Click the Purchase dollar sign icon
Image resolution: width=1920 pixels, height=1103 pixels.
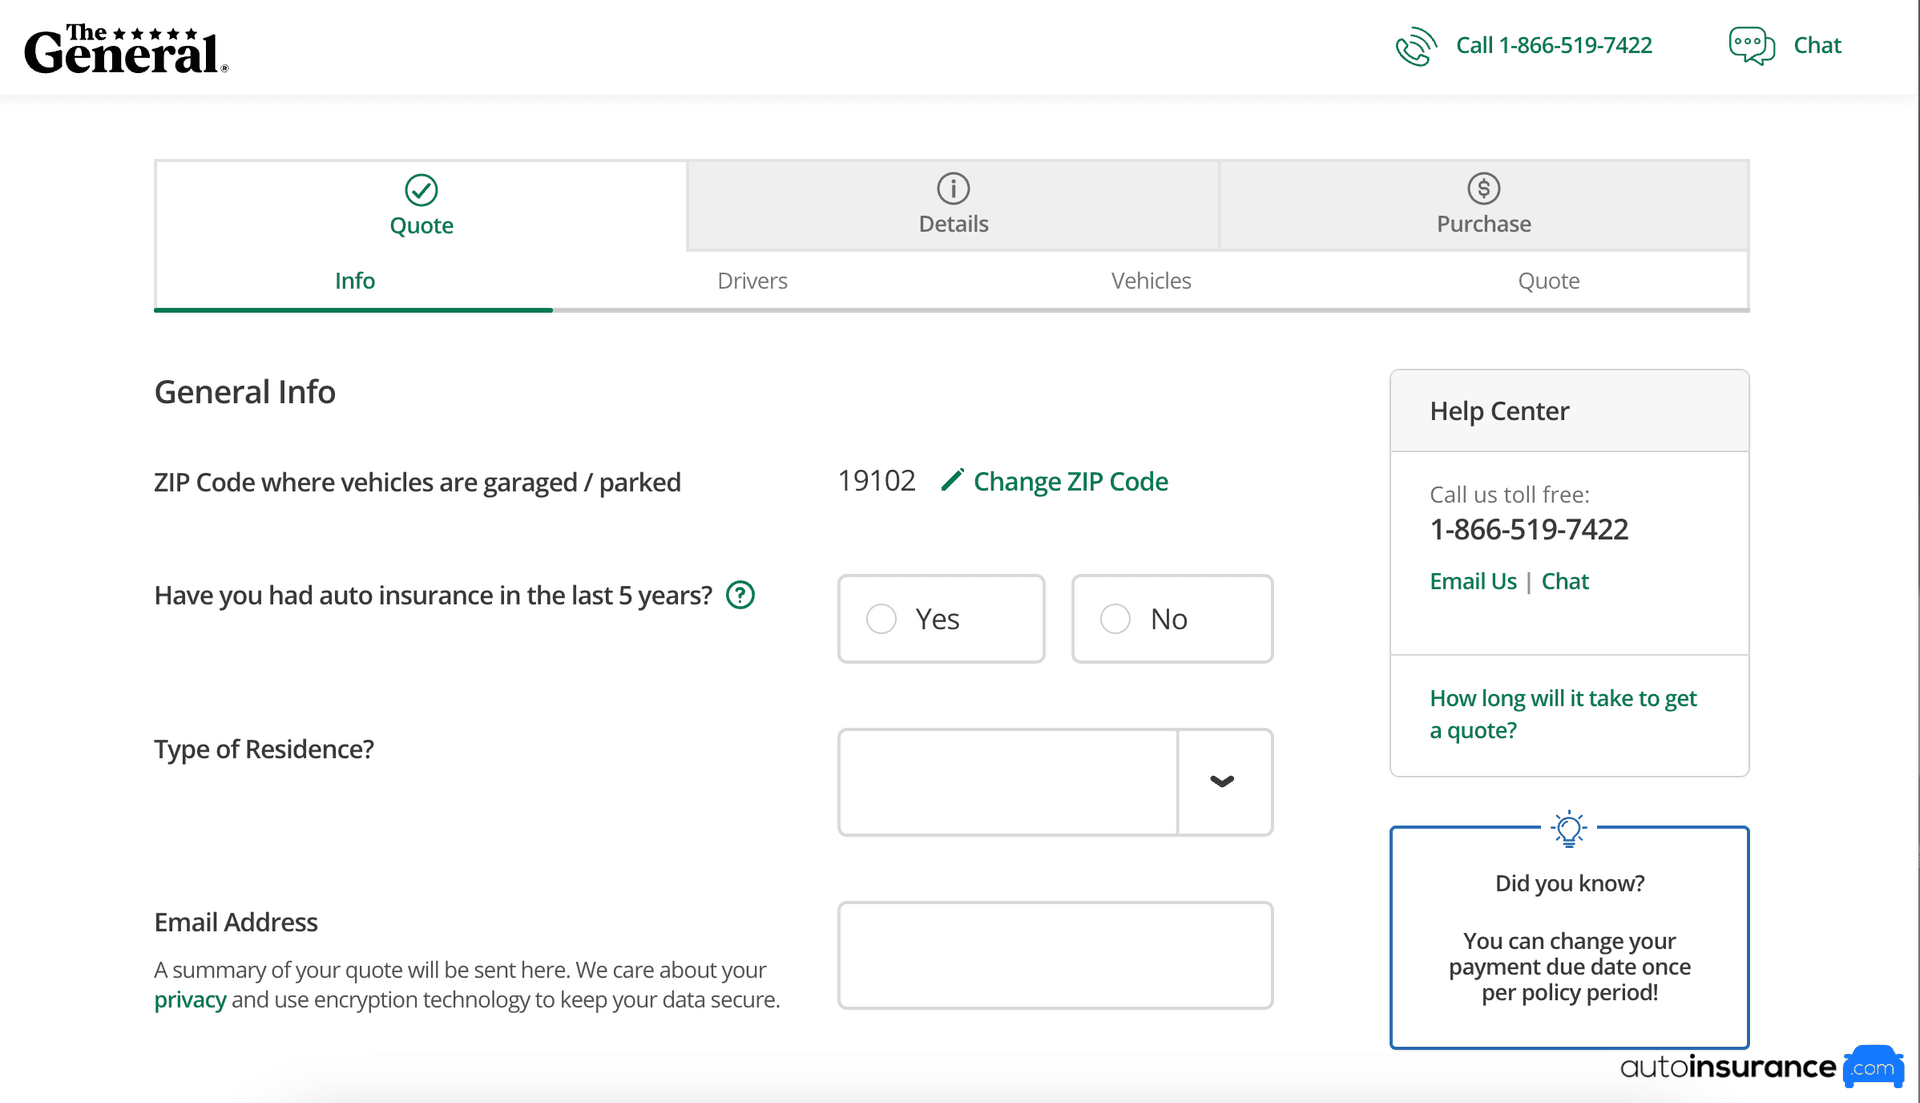pos(1483,188)
